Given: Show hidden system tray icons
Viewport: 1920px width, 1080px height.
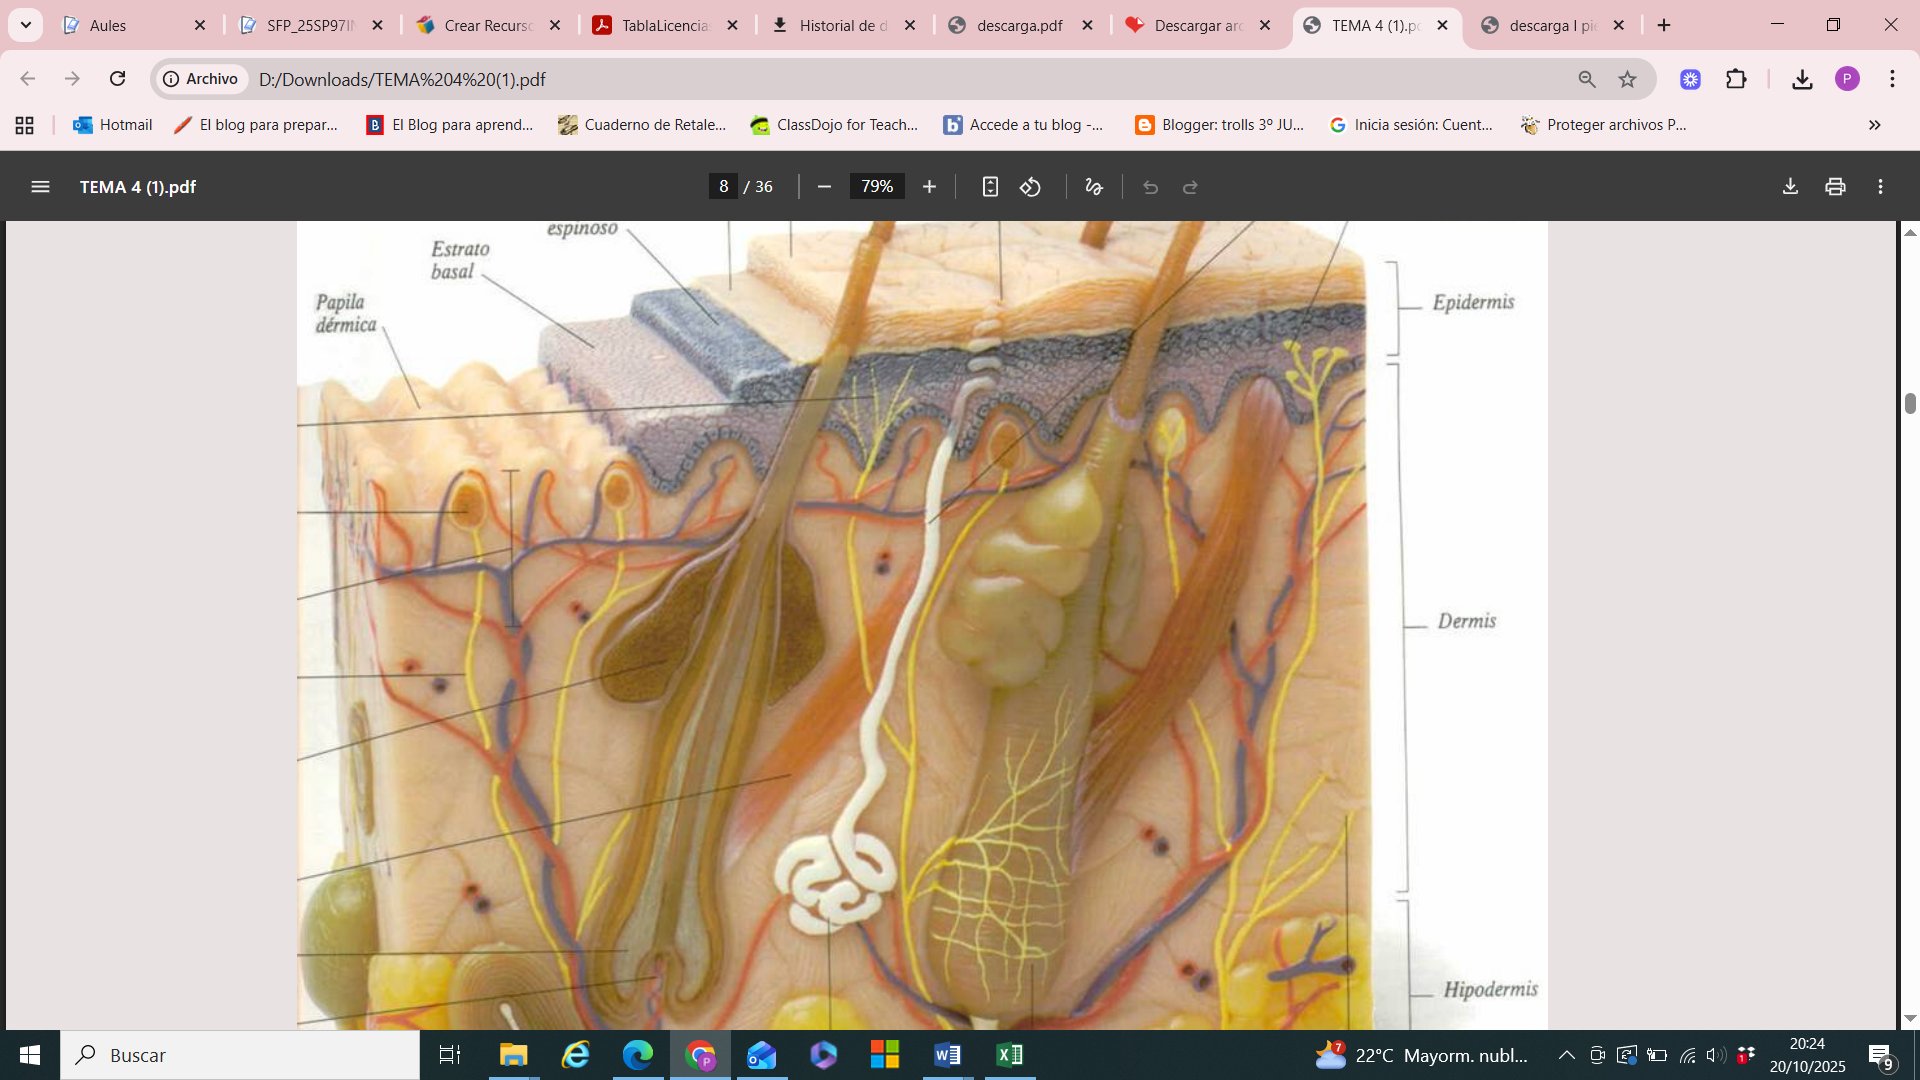Looking at the screenshot, I should (x=1567, y=1055).
